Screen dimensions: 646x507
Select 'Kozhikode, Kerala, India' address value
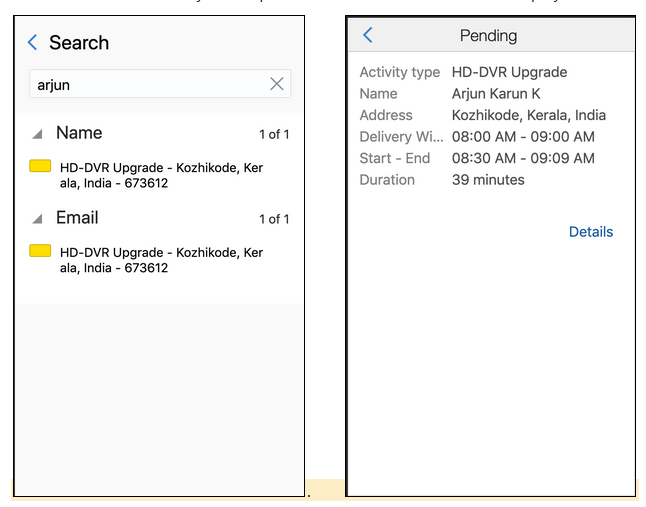pyautogui.click(x=529, y=115)
